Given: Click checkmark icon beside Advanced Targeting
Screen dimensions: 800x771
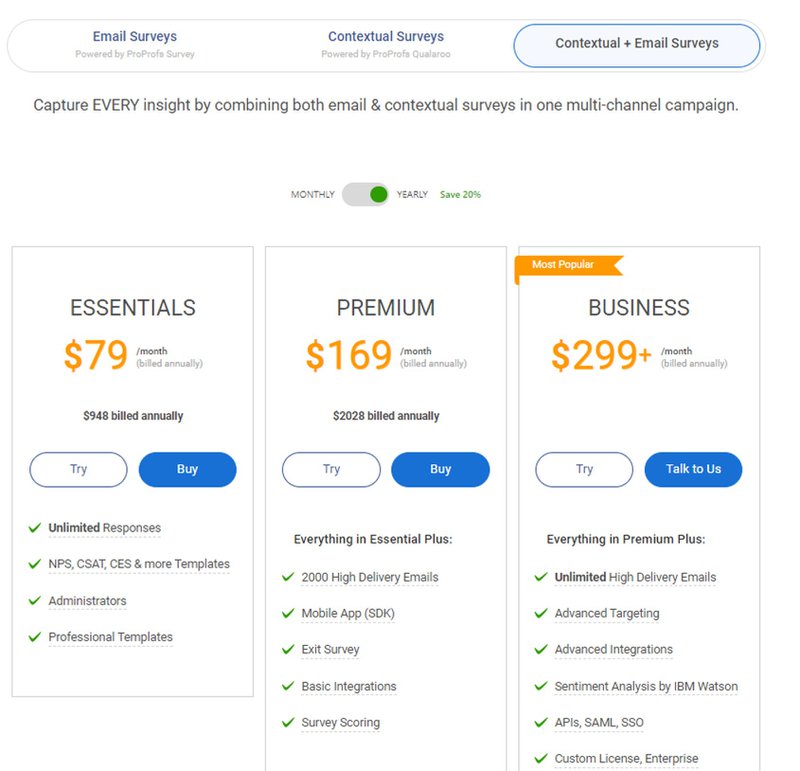Looking at the screenshot, I should coord(541,613).
